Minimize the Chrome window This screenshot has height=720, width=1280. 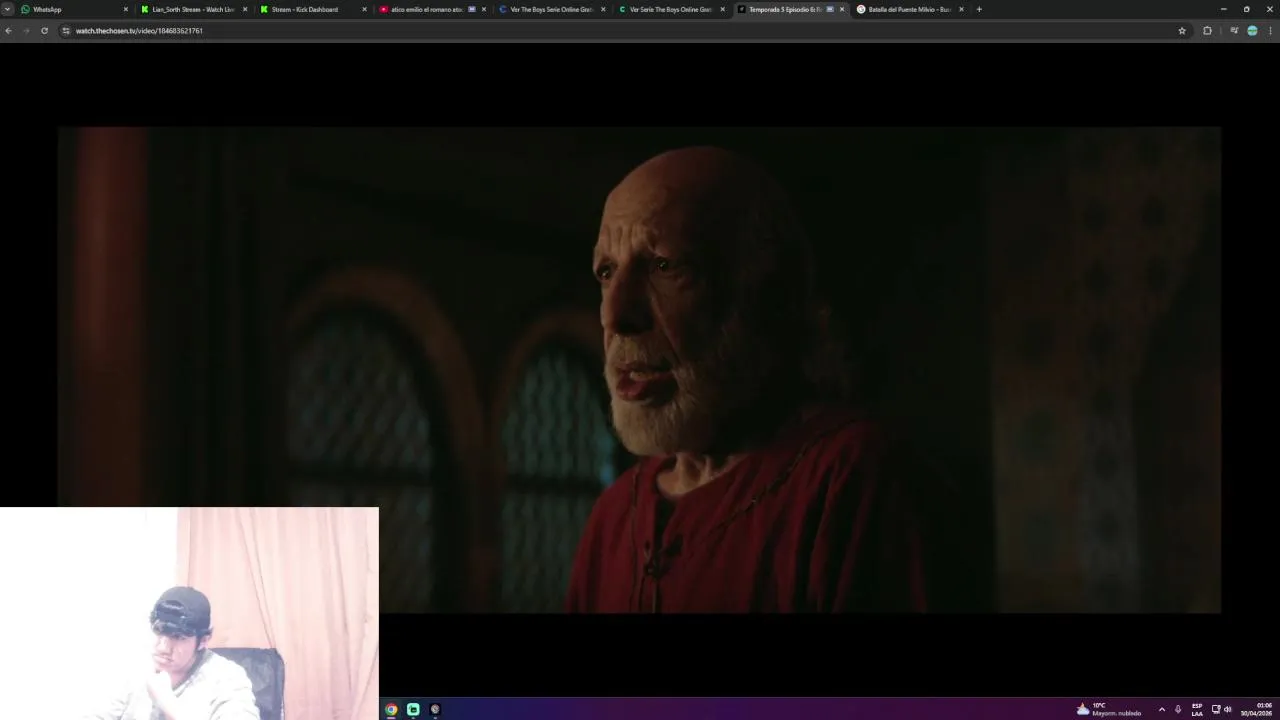pyautogui.click(x=1223, y=9)
